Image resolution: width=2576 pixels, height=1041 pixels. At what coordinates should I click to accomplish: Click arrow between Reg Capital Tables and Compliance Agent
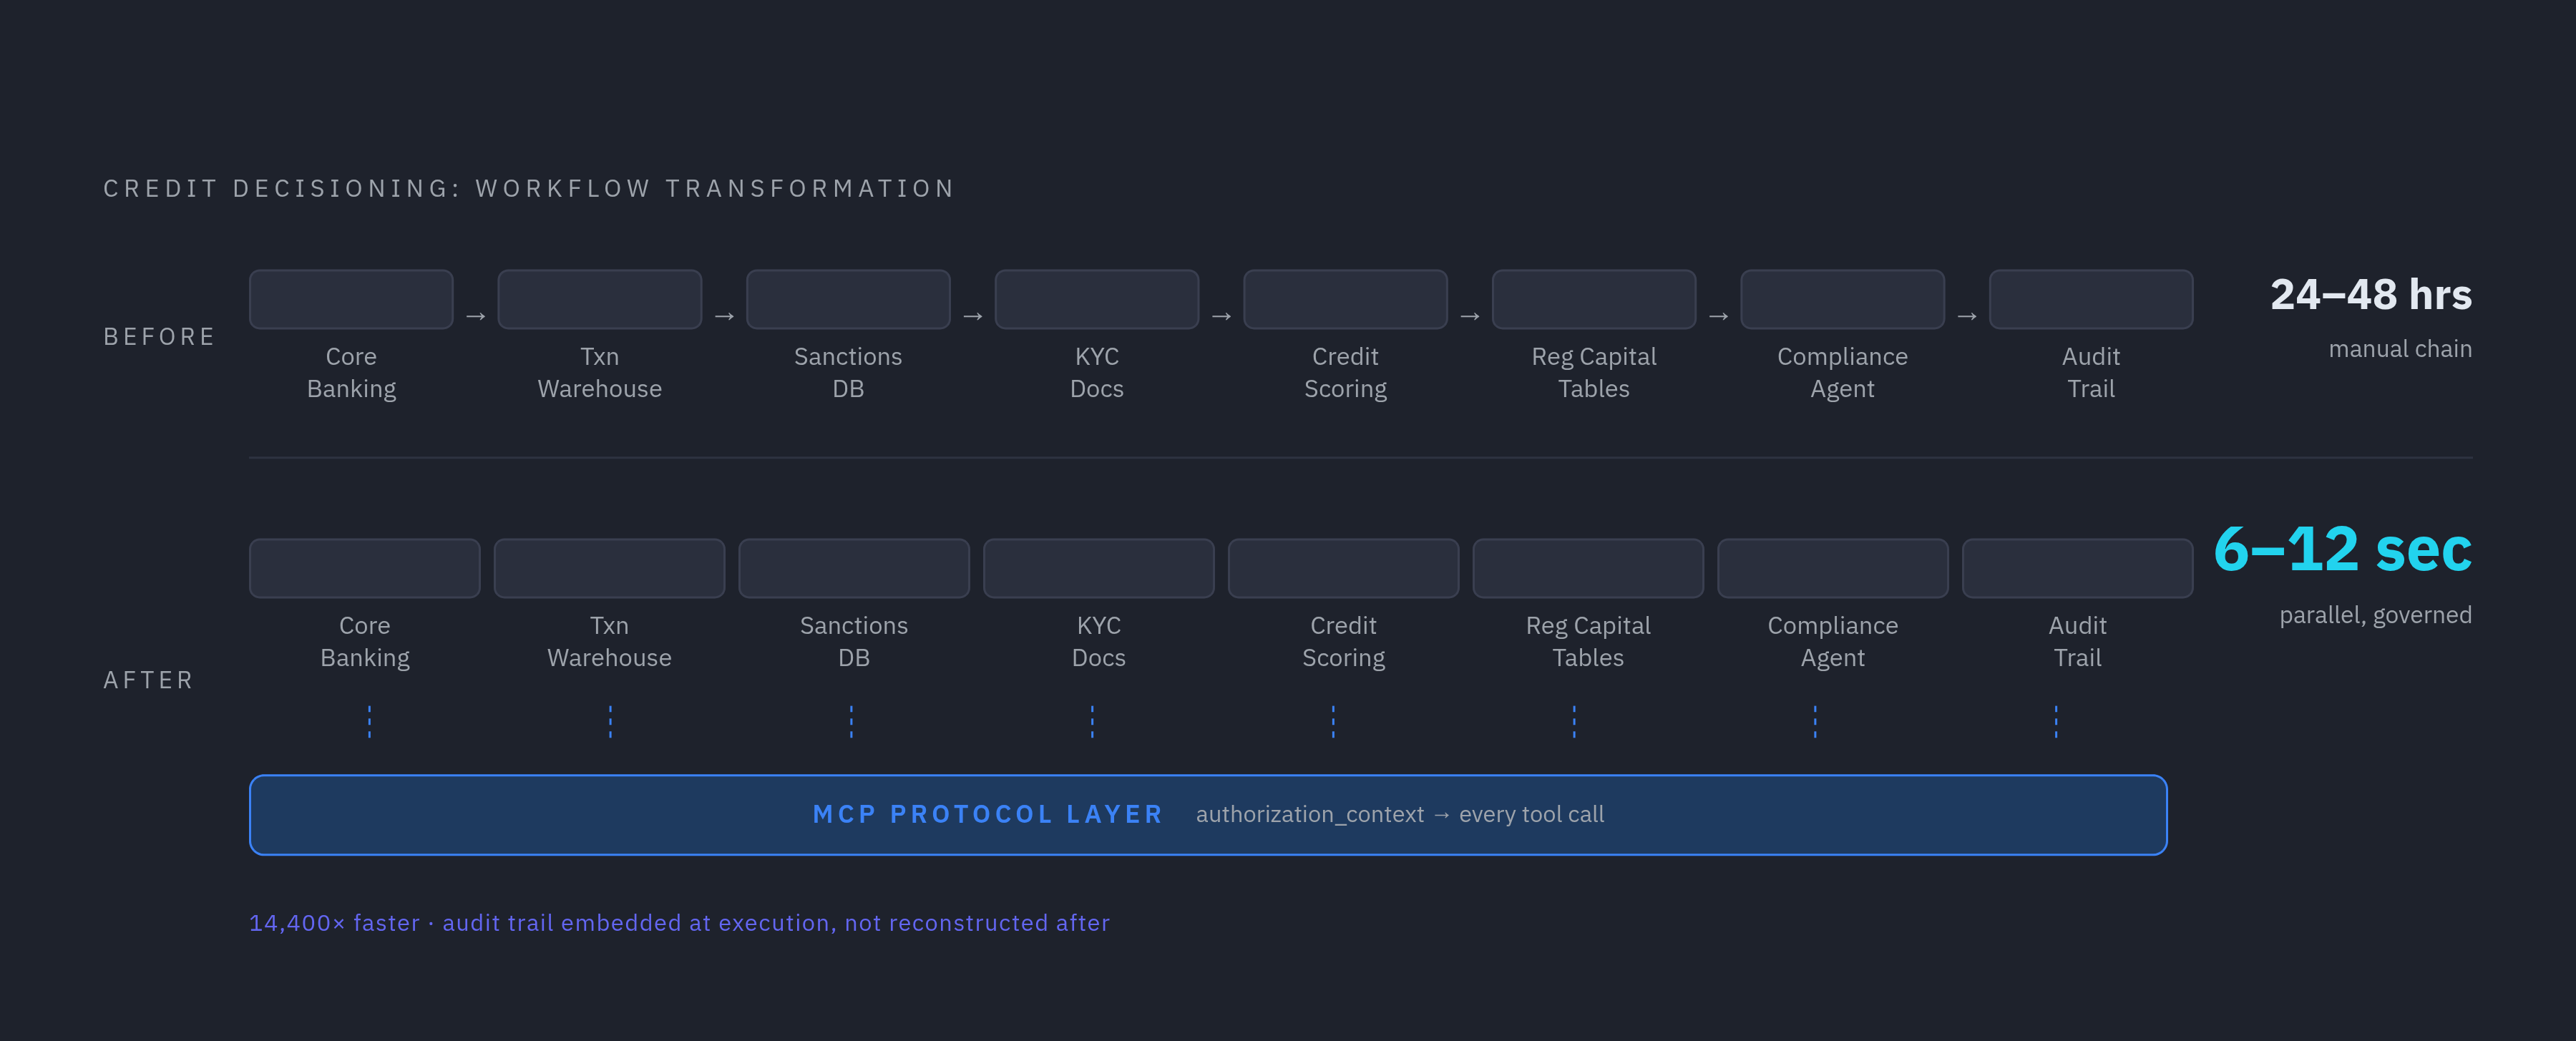[1718, 316]
